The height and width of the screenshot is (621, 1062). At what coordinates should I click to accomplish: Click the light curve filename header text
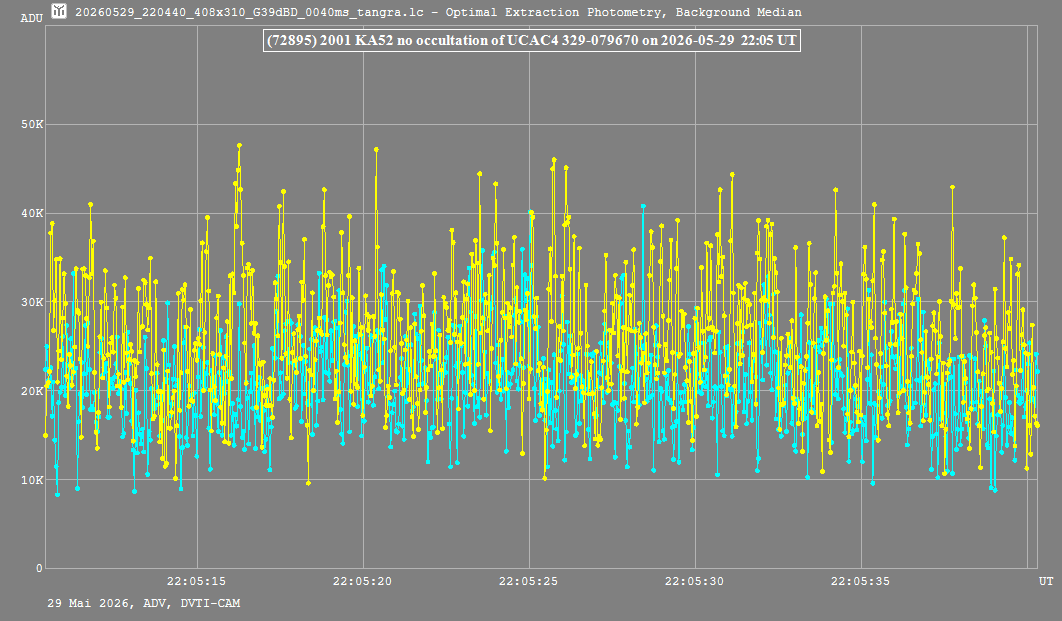(x=438, y=12)
